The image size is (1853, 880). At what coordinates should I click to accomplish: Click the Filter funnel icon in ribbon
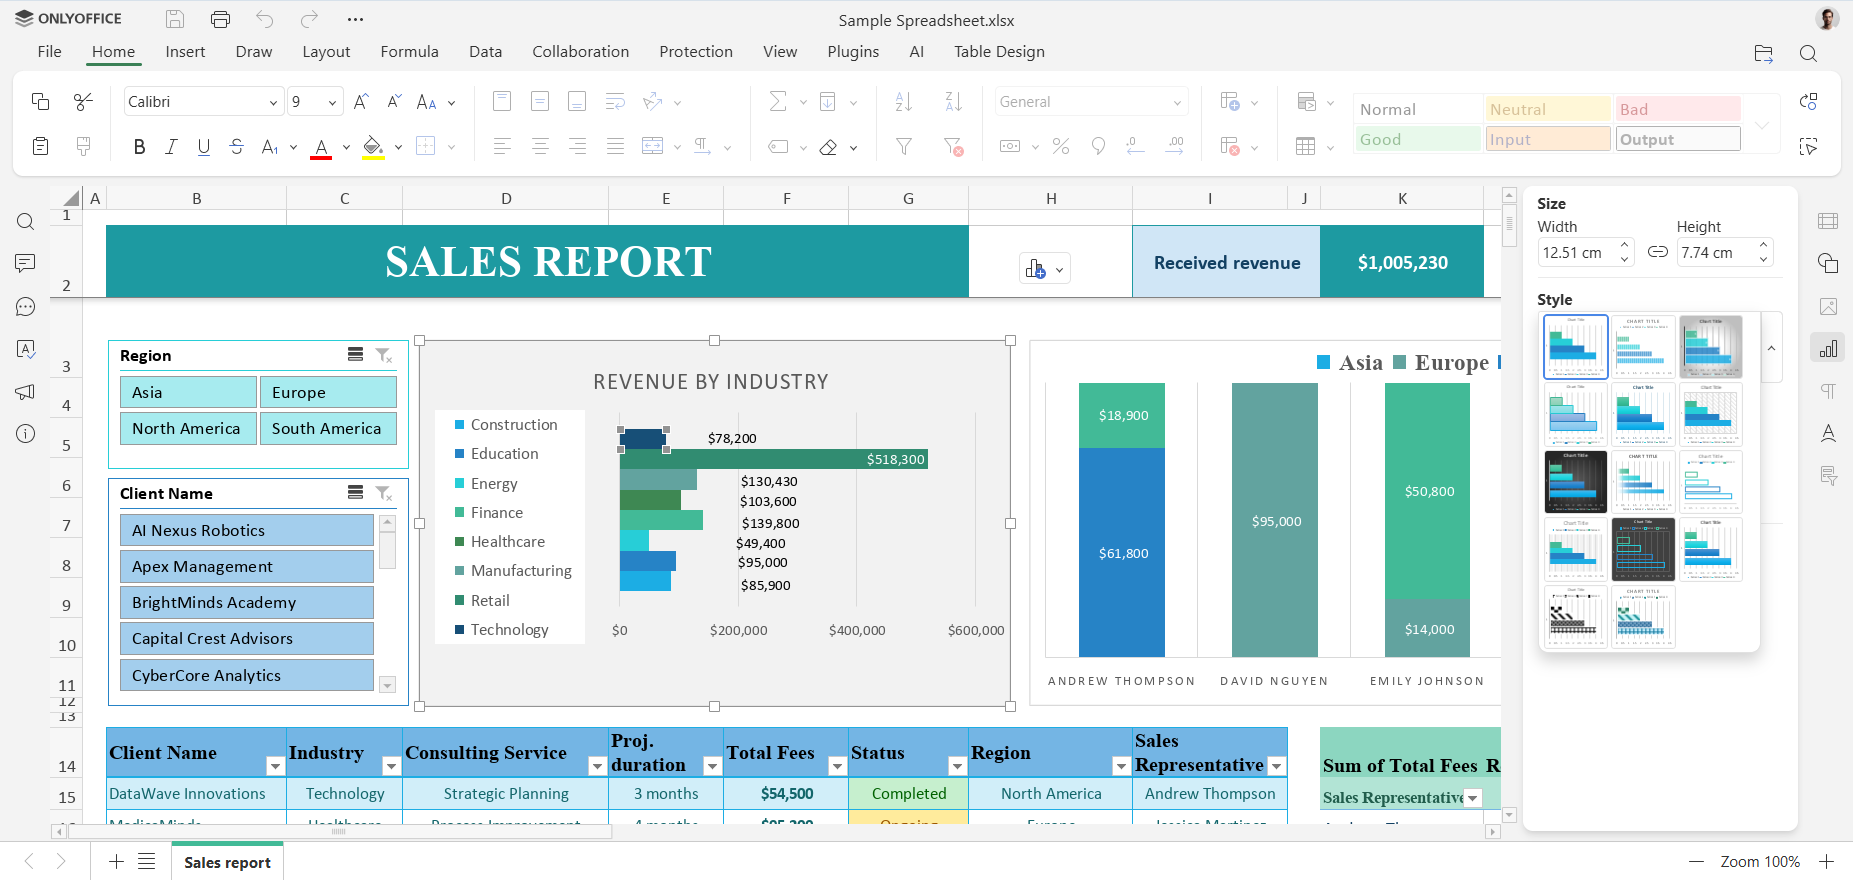pos(904,147)
